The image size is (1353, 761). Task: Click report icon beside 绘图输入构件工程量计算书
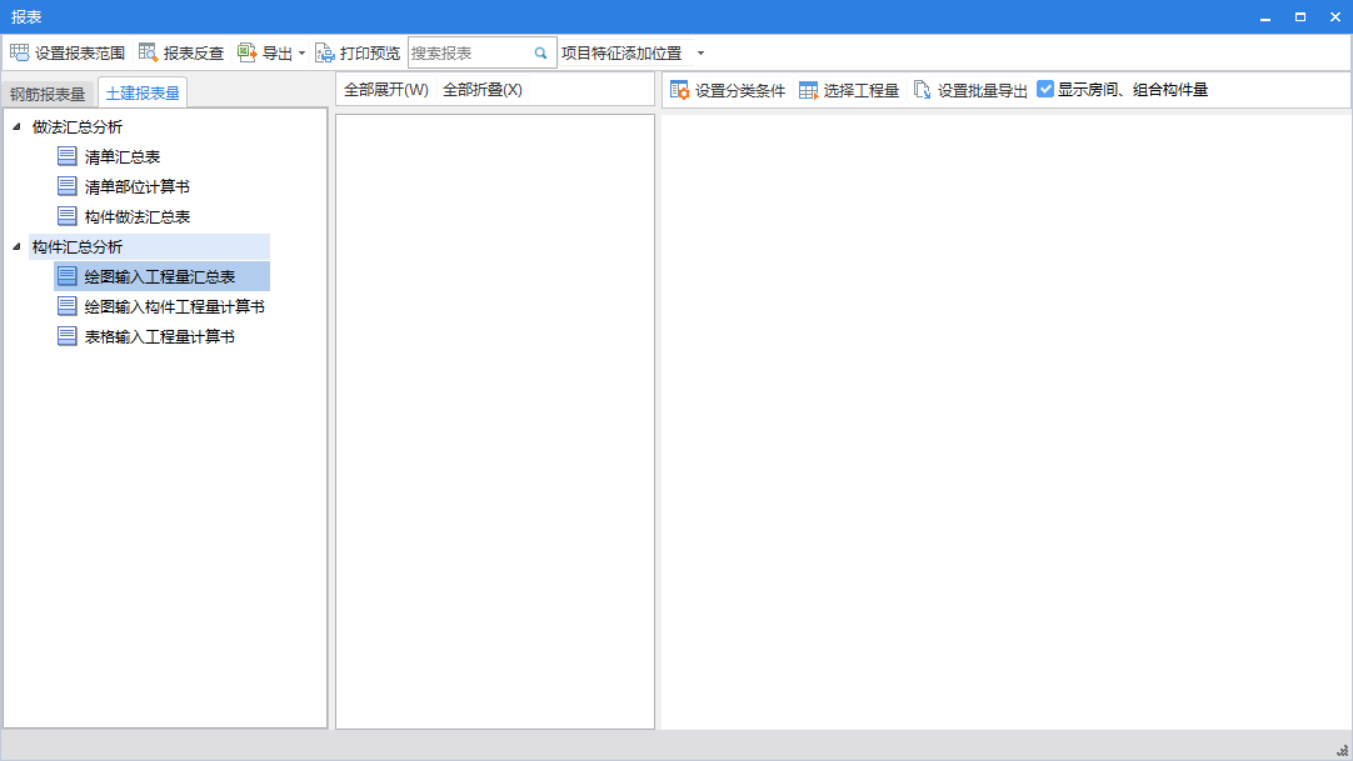[67, 306]
